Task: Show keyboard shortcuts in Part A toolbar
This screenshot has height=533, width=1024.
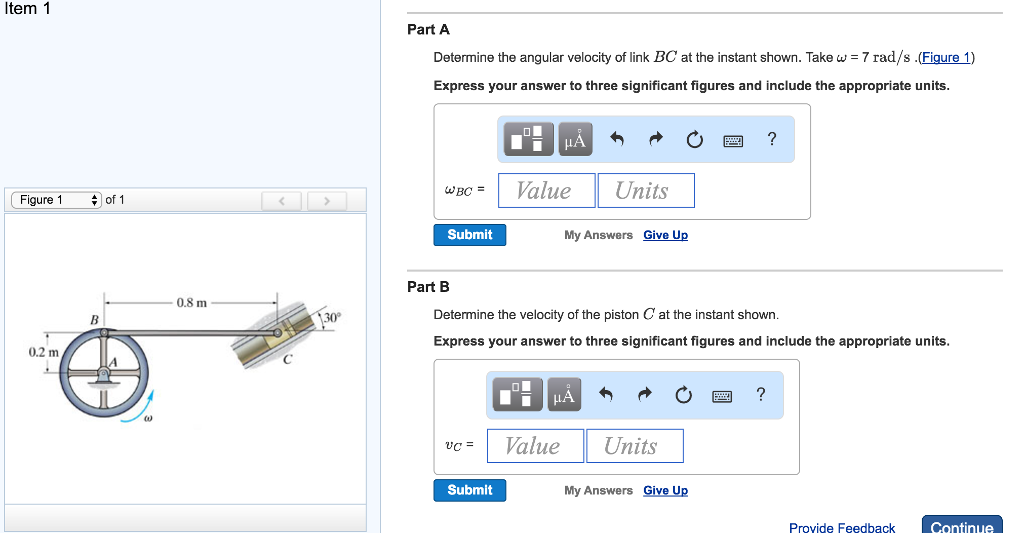Action: click(733, 141)
